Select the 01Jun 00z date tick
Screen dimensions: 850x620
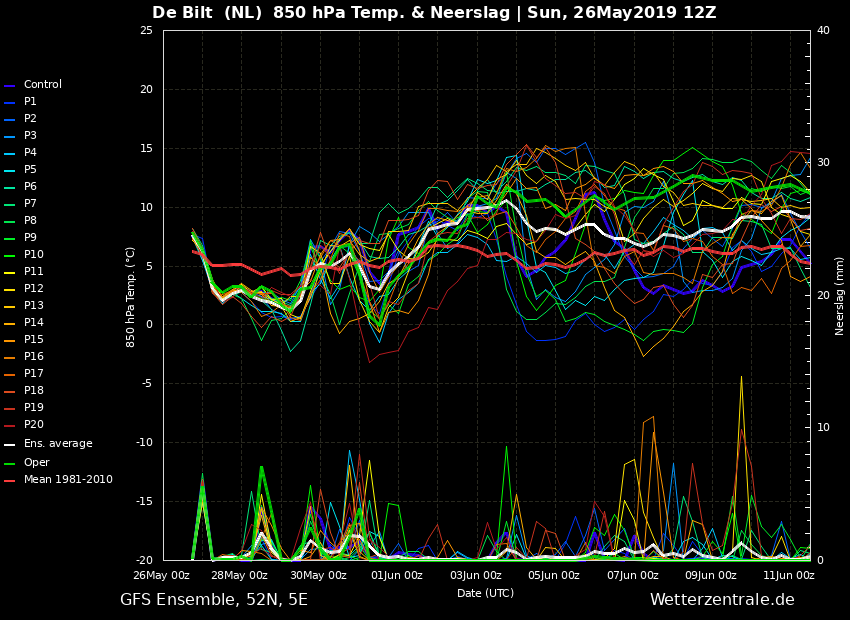click(397, 575)
